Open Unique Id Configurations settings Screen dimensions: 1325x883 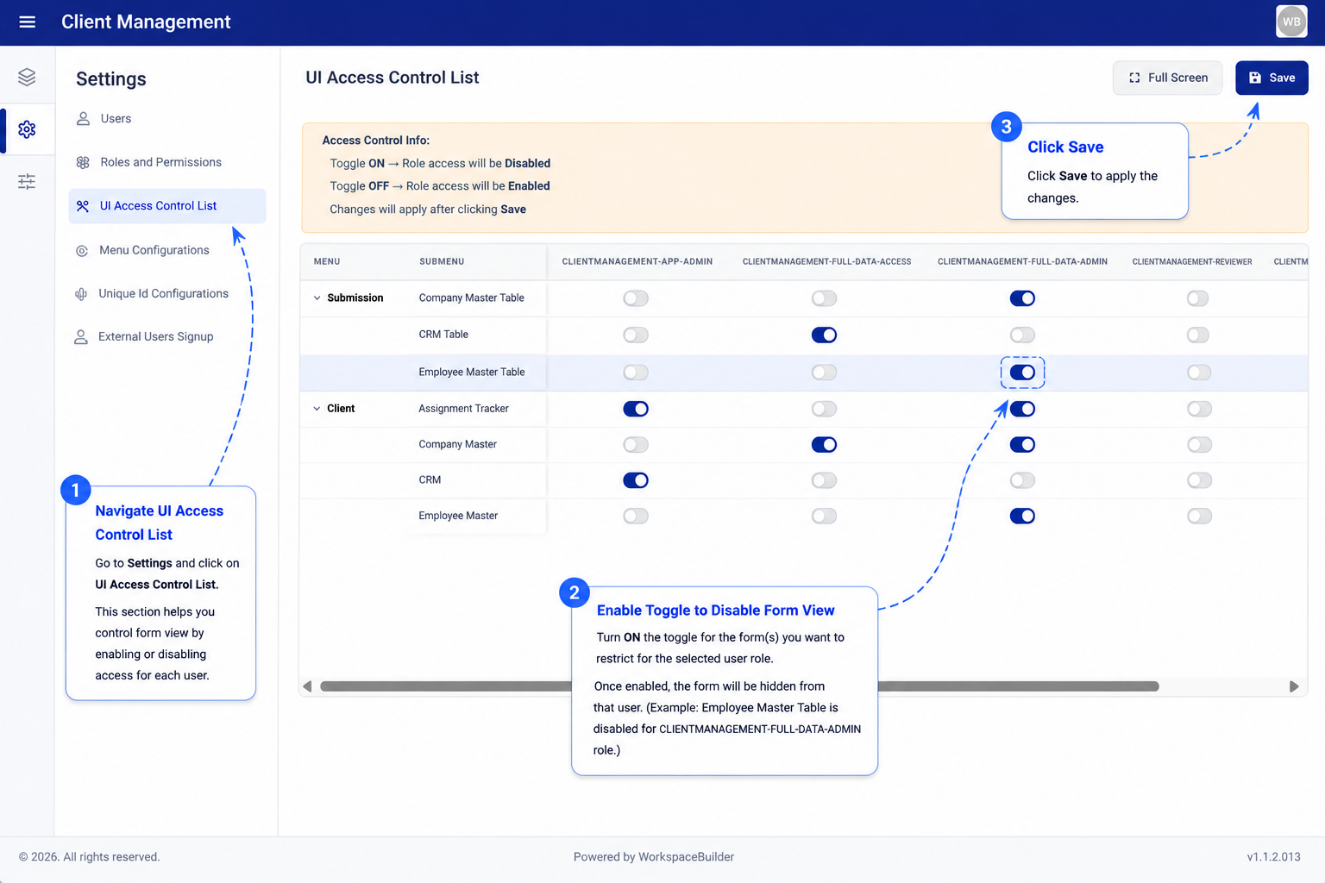[x=167, y=294]
